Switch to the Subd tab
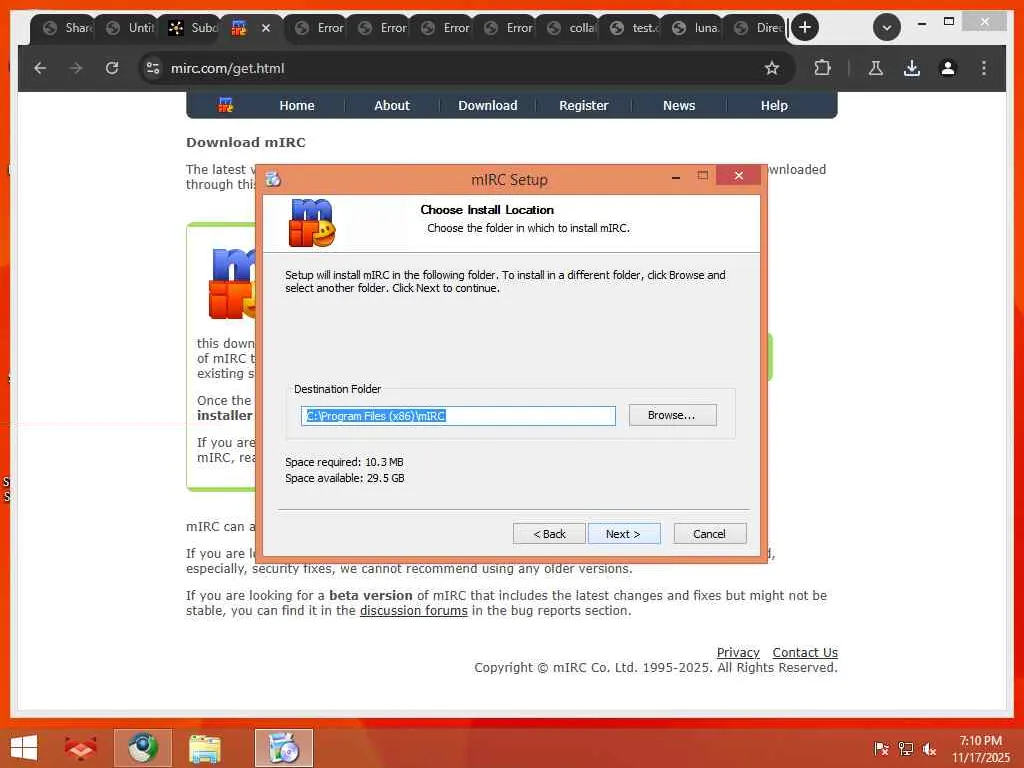 point(191,27)
